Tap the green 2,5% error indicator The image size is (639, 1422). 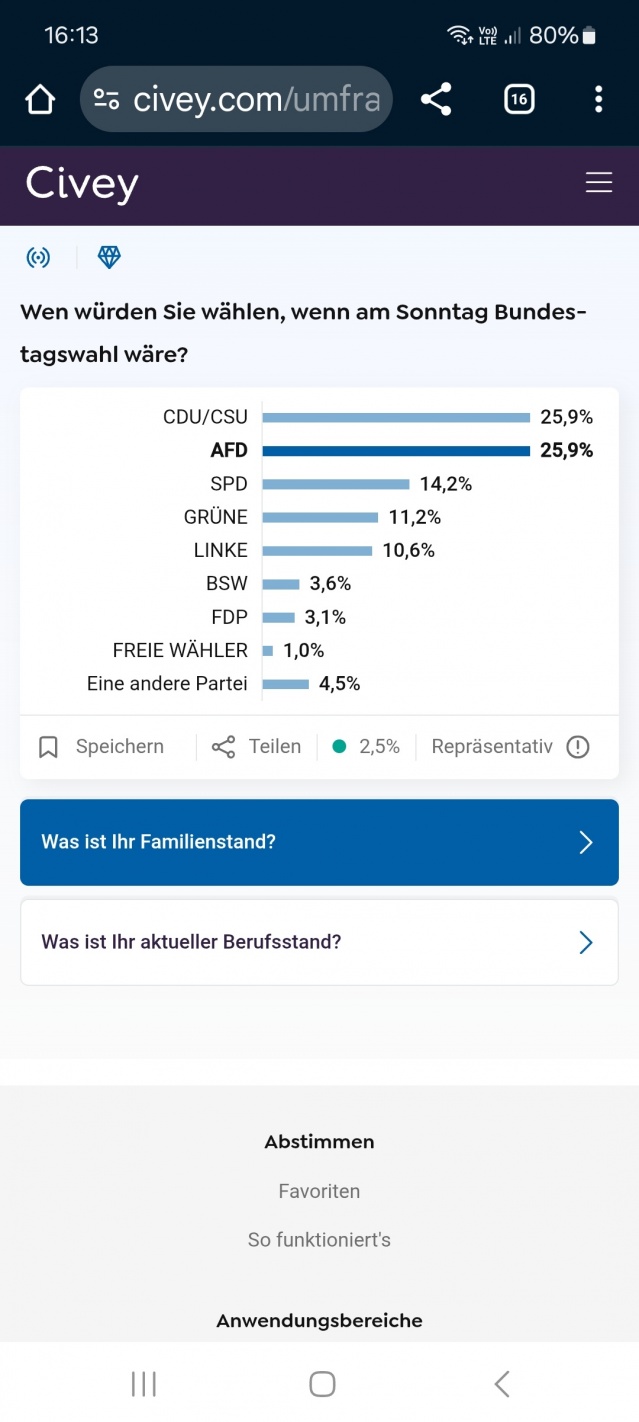coord(366,747)
